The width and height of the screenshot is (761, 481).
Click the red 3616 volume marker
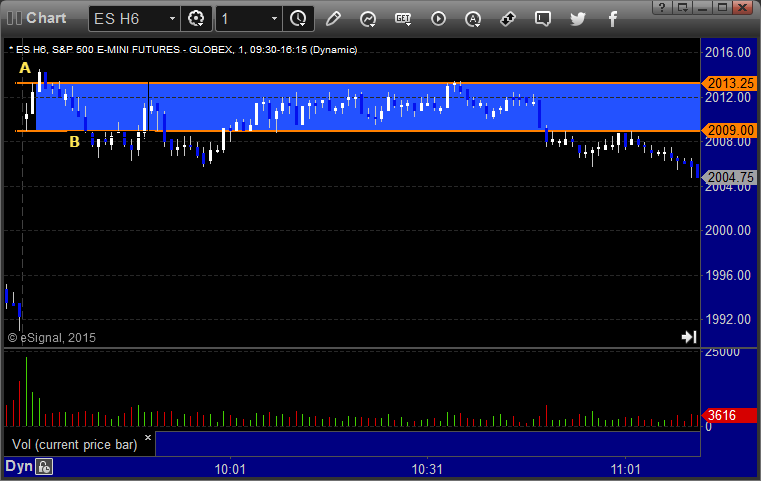(x=730, y=415)
